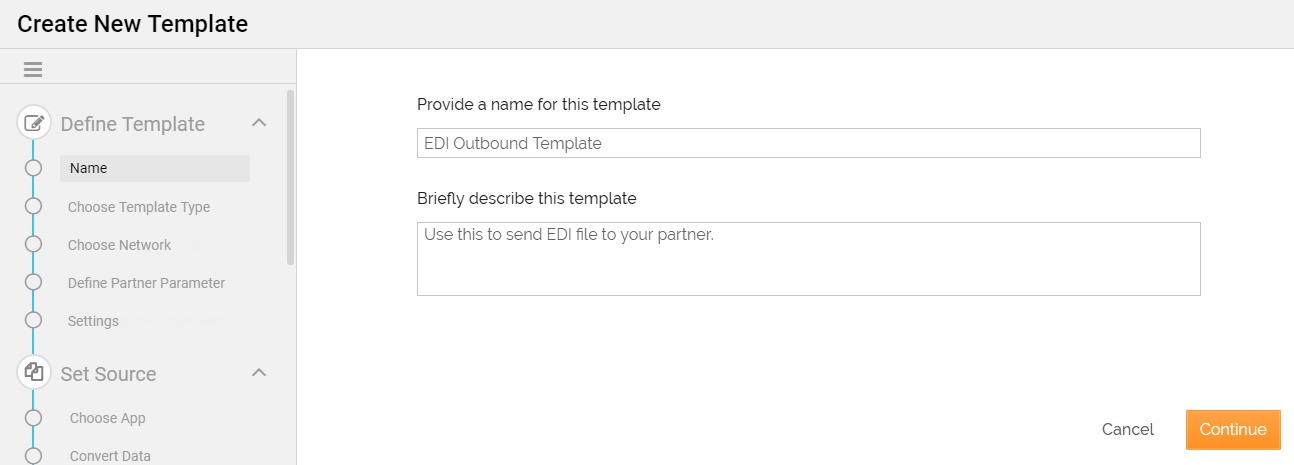Select the Choose Network step circle
The image size is (1294, 465).
[33, 244]
